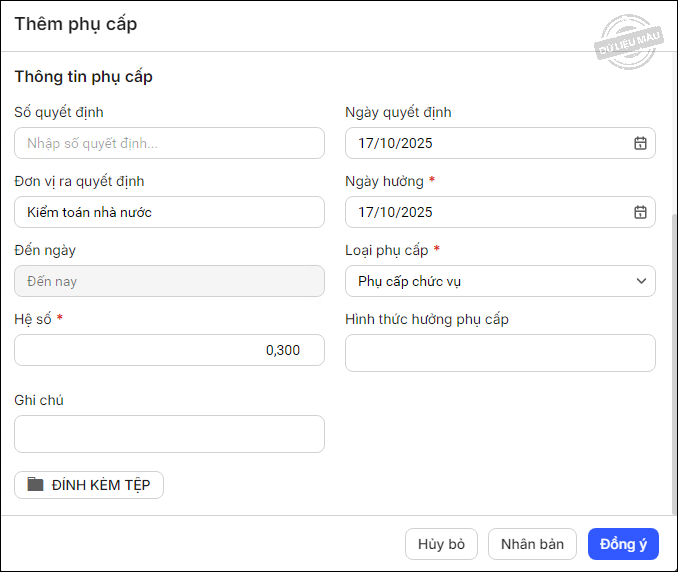
Task: Select the "Phụ cấp chức vụ" combo box
Action: click(x=490, y=281)
